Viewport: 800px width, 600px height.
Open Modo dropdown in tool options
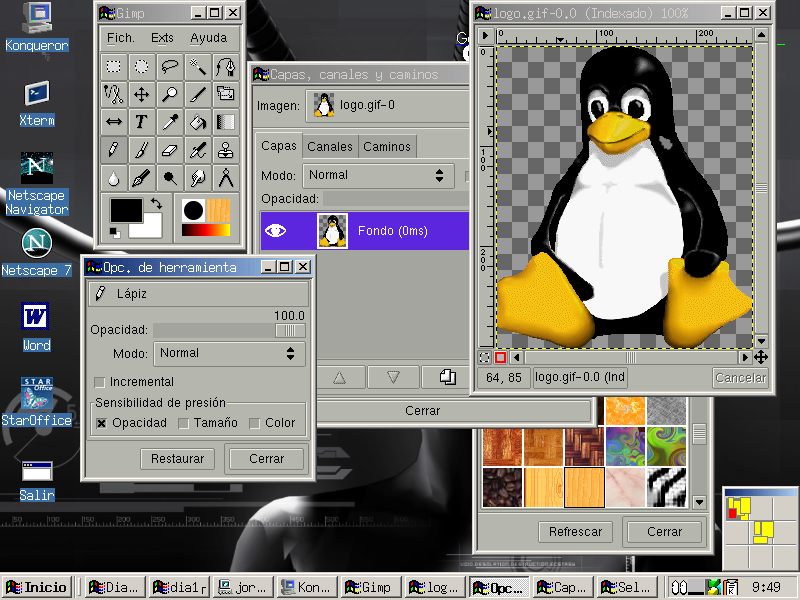coord(230,354)
